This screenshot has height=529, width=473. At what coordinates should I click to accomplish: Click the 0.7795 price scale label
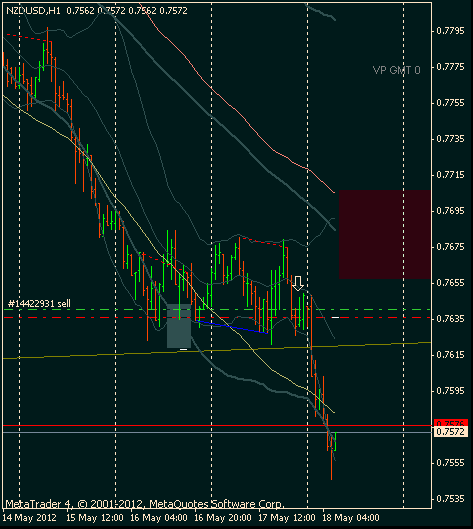[x=450, y=31]
